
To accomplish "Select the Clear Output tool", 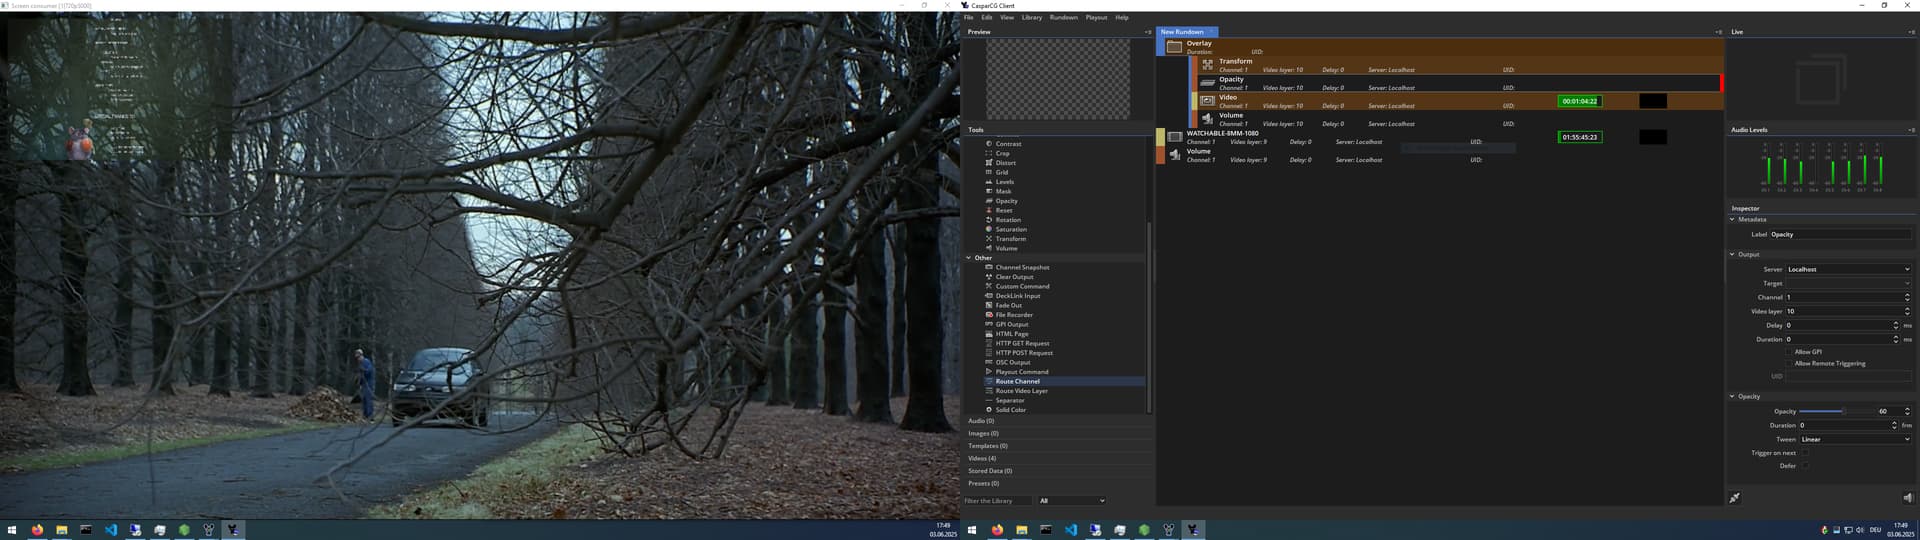I will coord(1014,277).
